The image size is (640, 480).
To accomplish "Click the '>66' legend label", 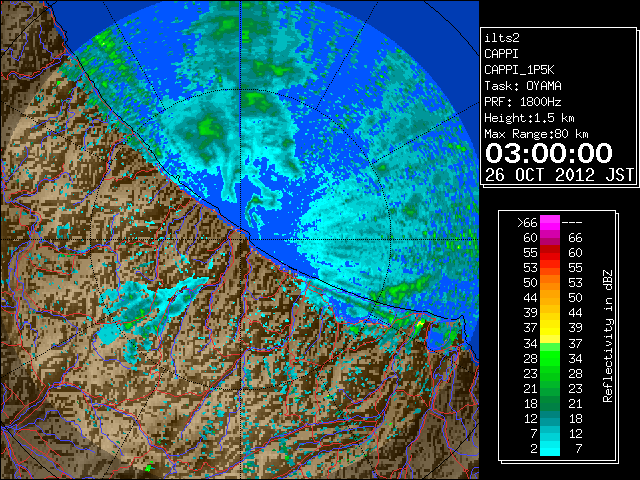I will coord(527,223).
